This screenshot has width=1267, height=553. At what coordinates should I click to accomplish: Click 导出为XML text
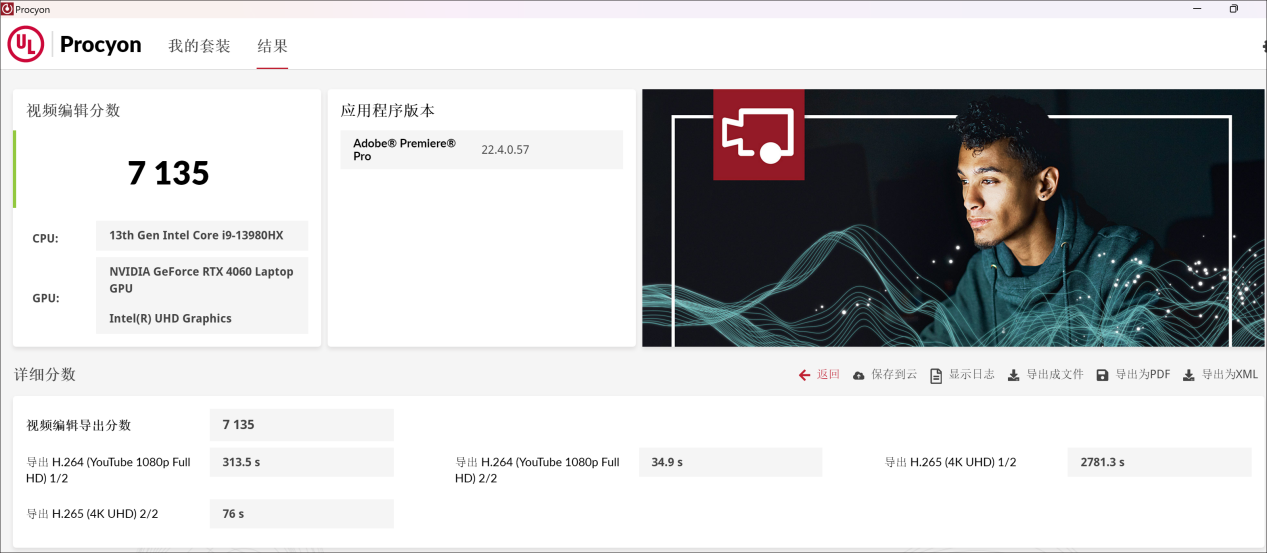click(x=1229, y=374)
